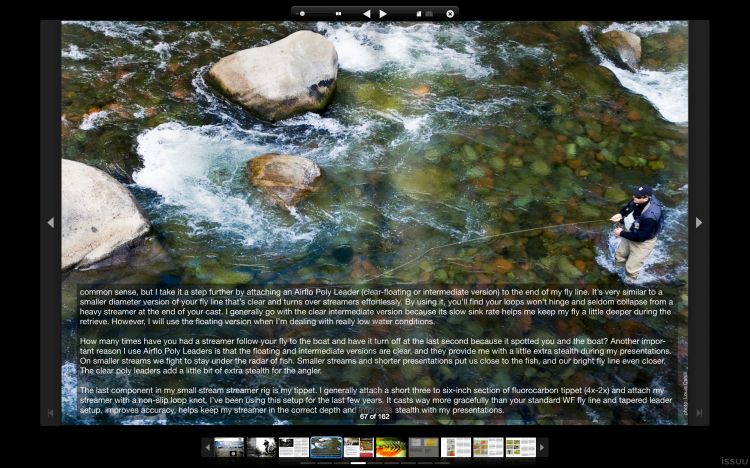Click the thumbnail grid view icon
The image size is (750, 468).
[338, 14]
